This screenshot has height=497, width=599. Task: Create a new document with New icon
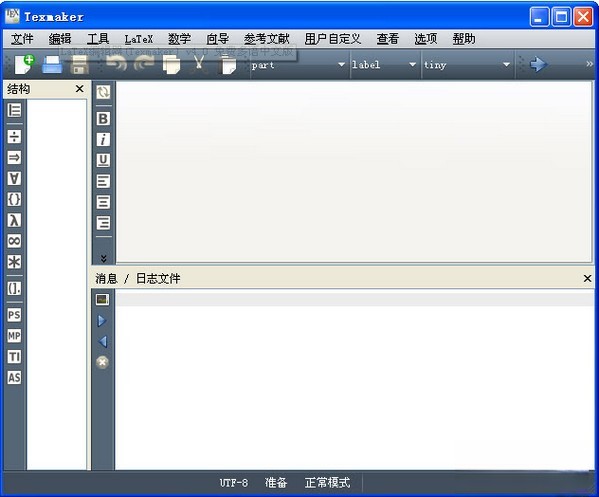(x=24, y=64)
